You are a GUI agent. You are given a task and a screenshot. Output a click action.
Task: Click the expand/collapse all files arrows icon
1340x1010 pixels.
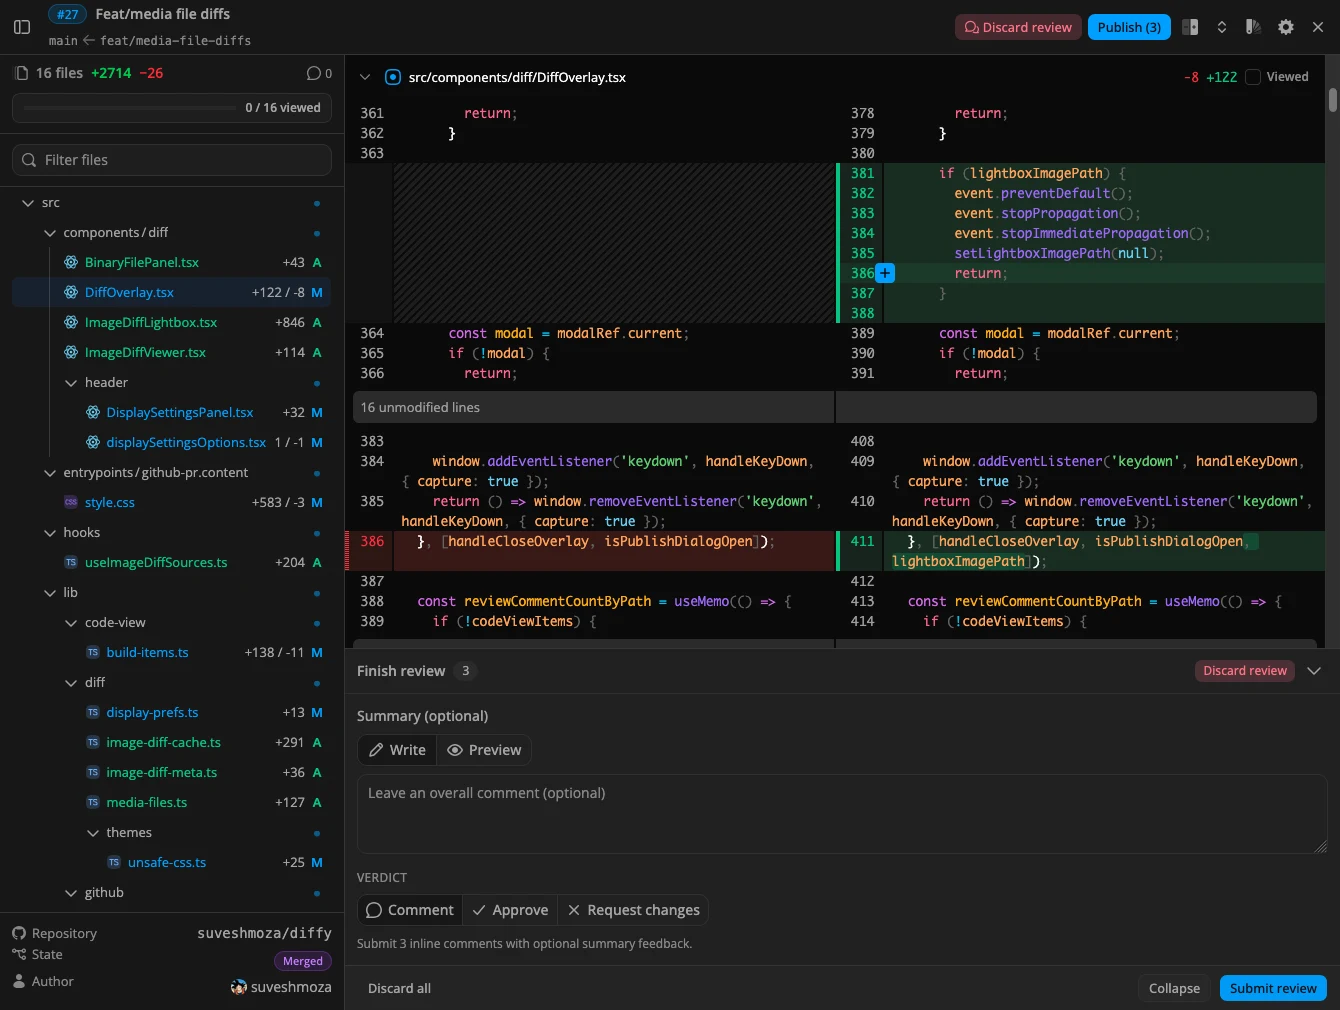[x=1222, y=27]
